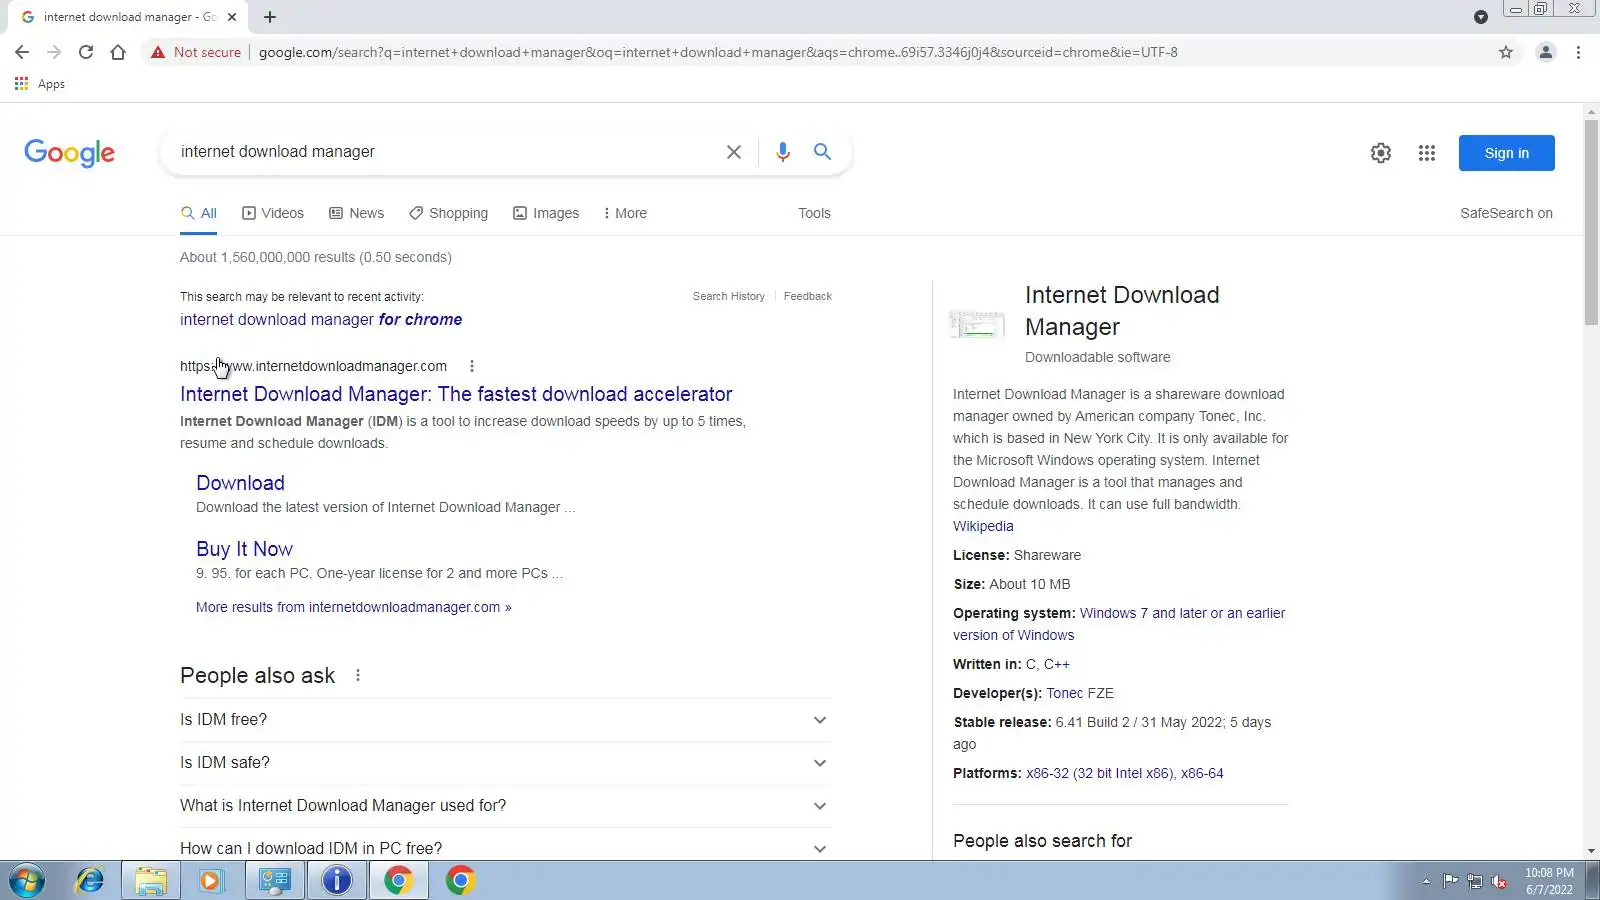Switch to the Images tab

pos(546,213)
